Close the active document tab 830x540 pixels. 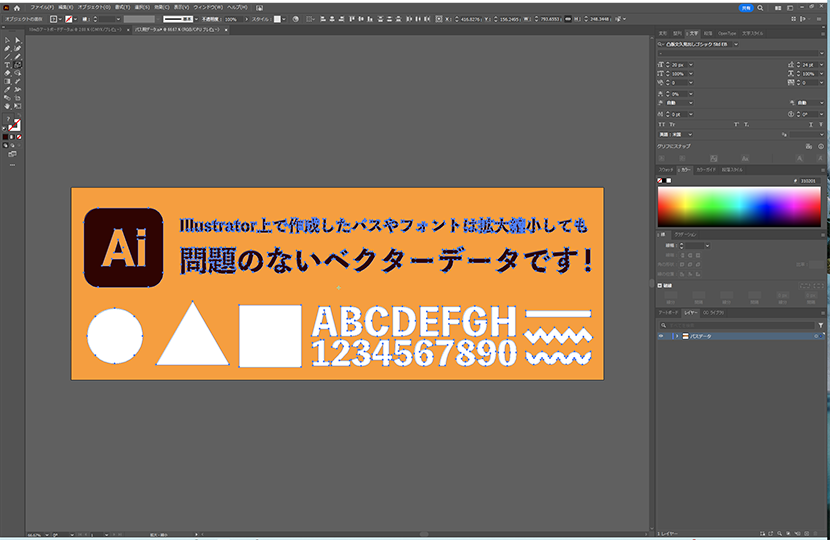228,31
